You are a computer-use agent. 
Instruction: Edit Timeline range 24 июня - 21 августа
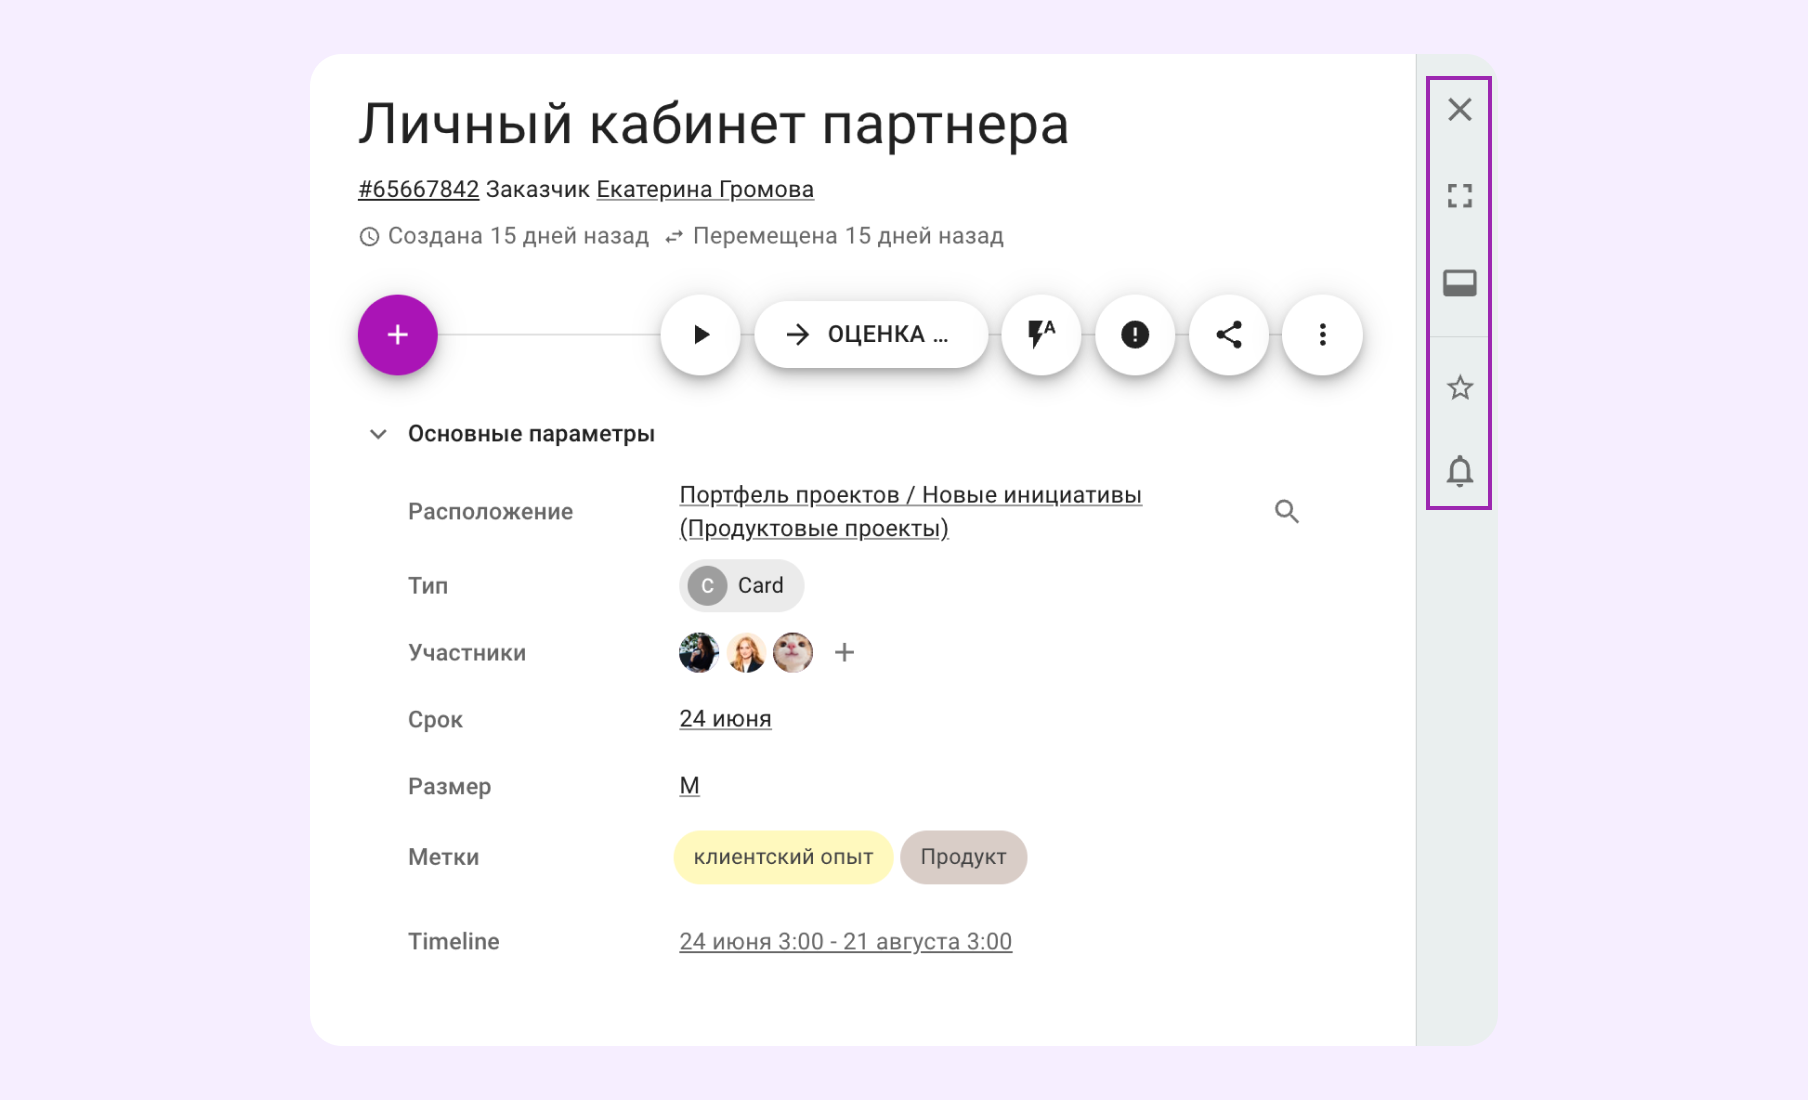point(845,942)
